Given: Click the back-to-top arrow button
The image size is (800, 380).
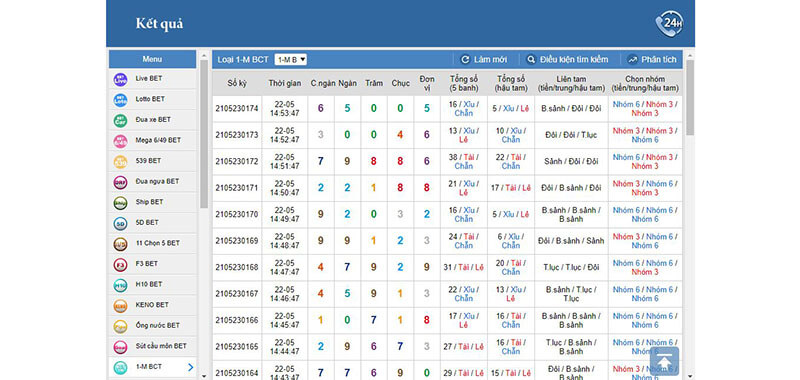Looking at the screenshot, I should (664, 361).
